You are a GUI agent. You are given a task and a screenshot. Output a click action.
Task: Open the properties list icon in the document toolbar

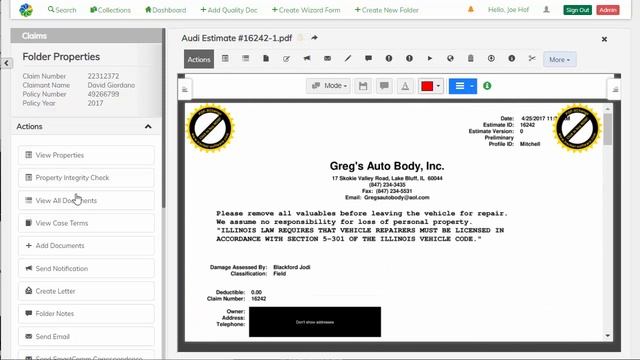(225, 59)
